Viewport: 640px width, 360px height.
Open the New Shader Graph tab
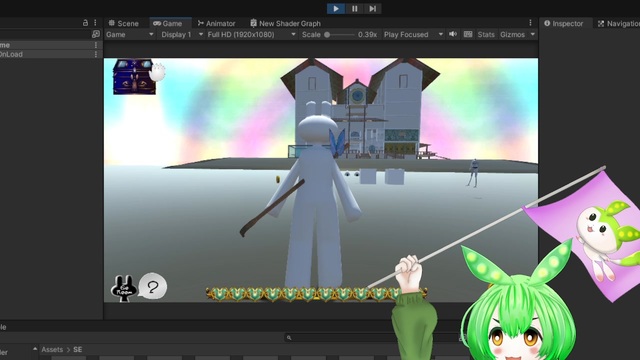[x=285, y=23]
